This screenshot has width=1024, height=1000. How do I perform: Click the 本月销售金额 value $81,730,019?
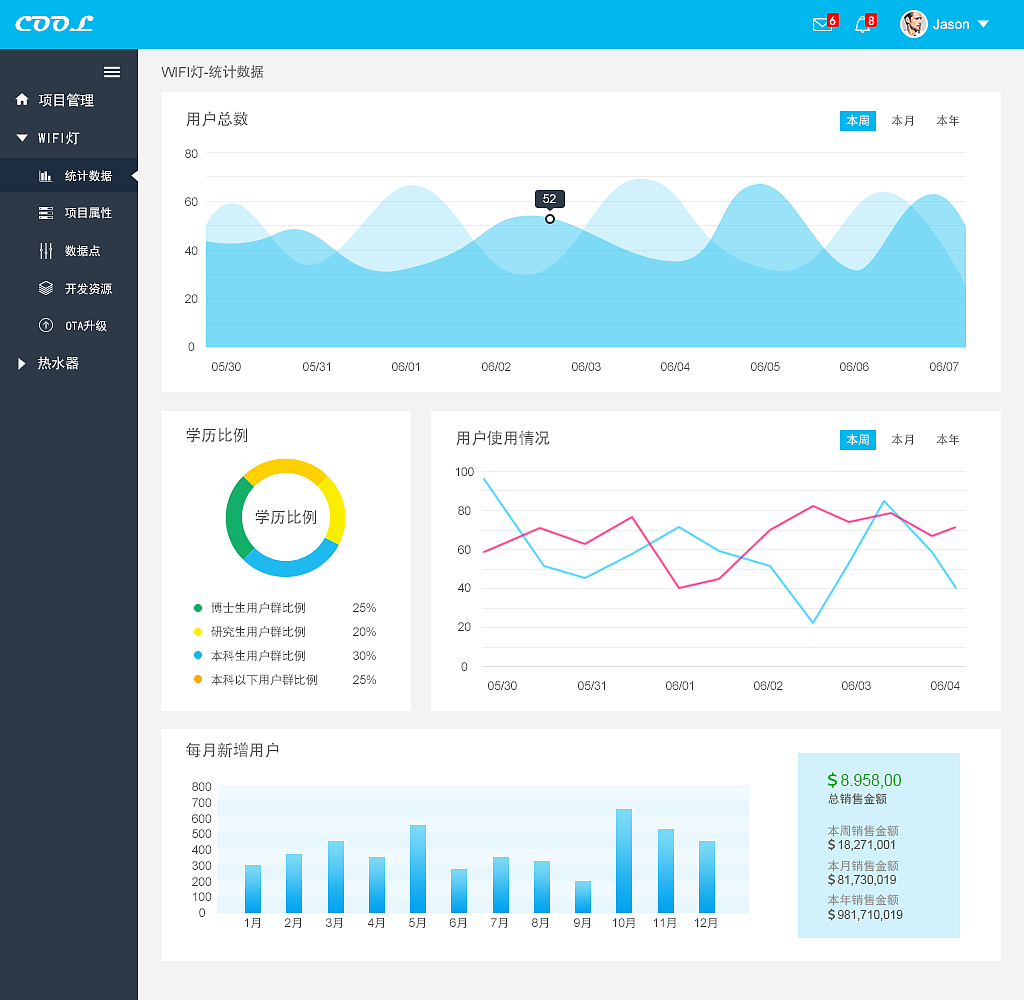click(x=861, y=879)
